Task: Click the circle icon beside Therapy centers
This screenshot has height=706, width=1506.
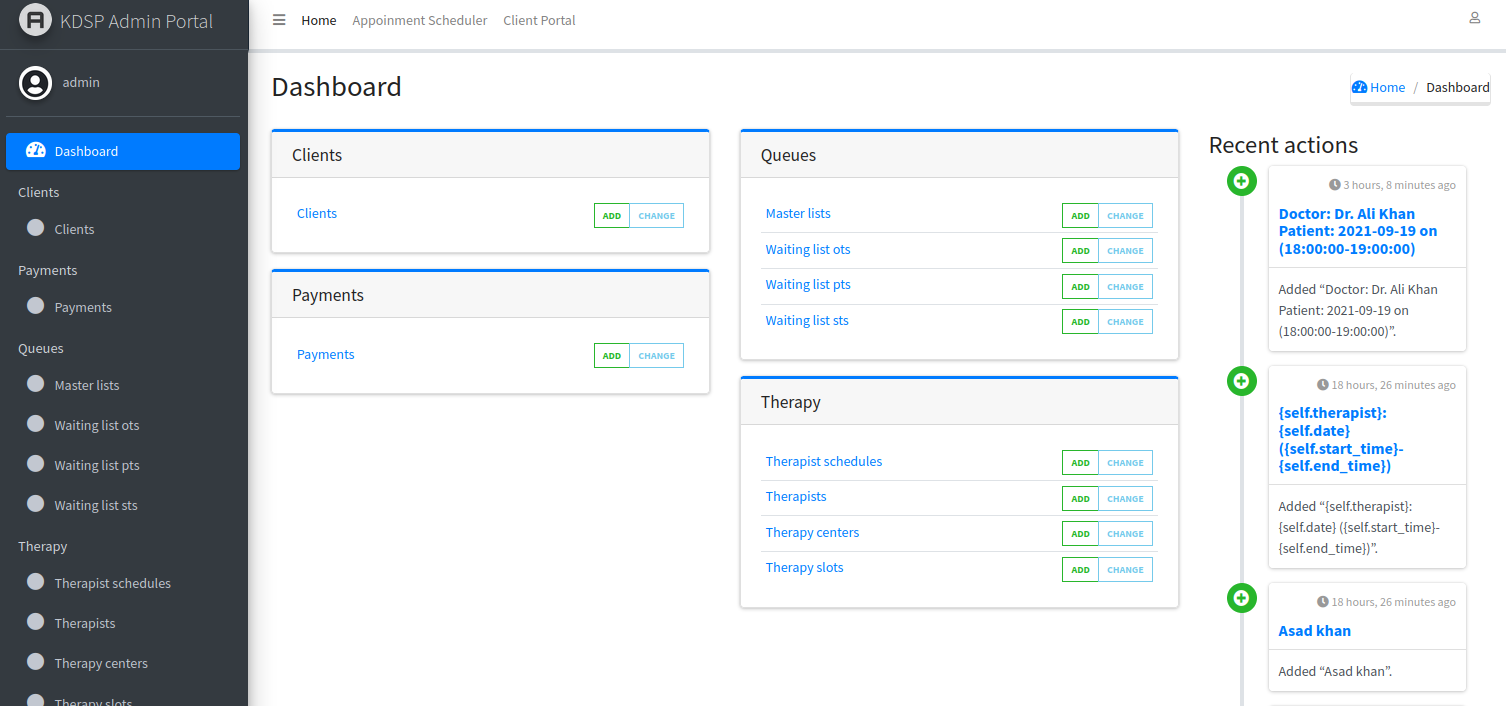Action: (x=36, y=662)
